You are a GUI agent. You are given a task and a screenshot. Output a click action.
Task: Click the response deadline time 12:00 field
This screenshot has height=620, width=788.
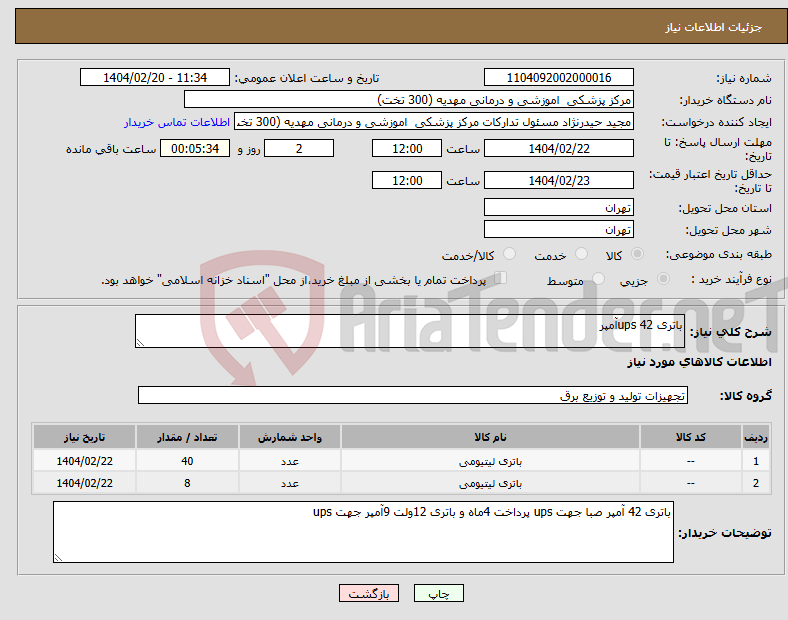(x=407, y=149)
